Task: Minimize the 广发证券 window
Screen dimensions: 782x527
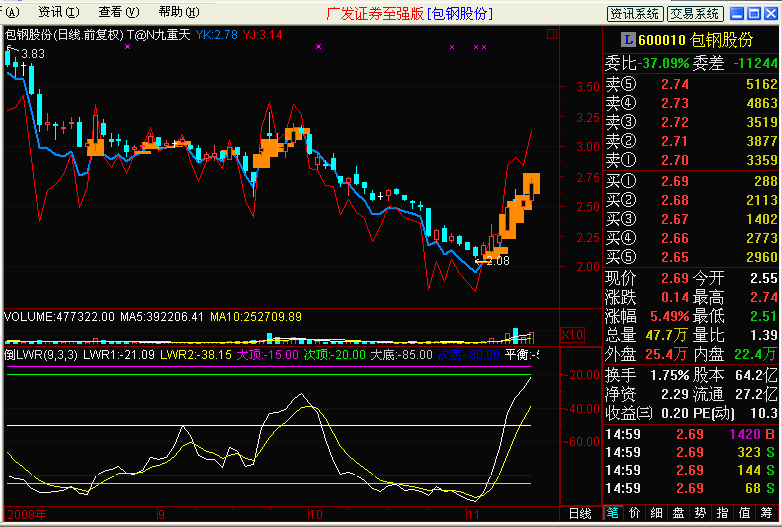Action: (737, 13)
